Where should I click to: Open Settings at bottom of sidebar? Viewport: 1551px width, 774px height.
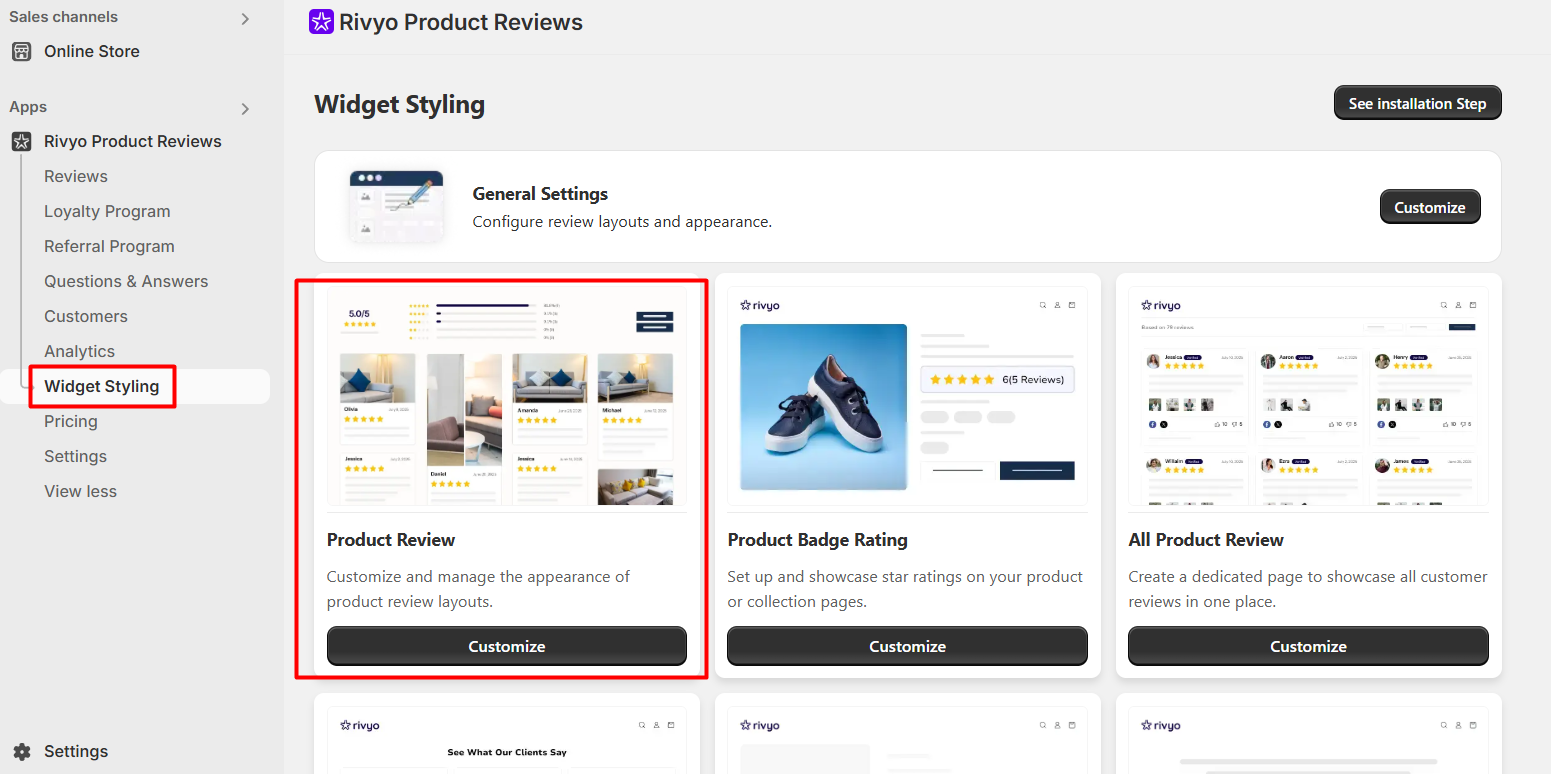tap(76, 751)
